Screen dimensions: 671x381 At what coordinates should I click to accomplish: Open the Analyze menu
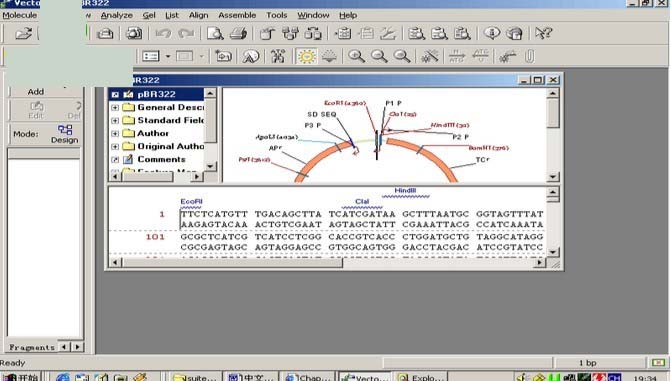tap(116, 15)
